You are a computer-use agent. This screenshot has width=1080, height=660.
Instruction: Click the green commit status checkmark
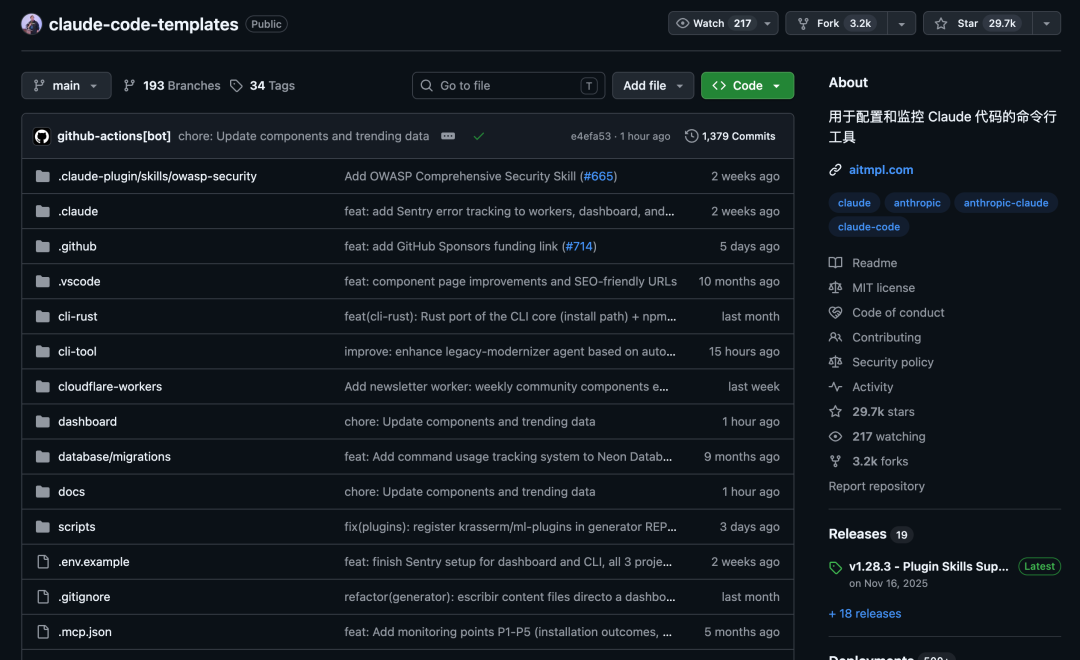tap(479, 136)
